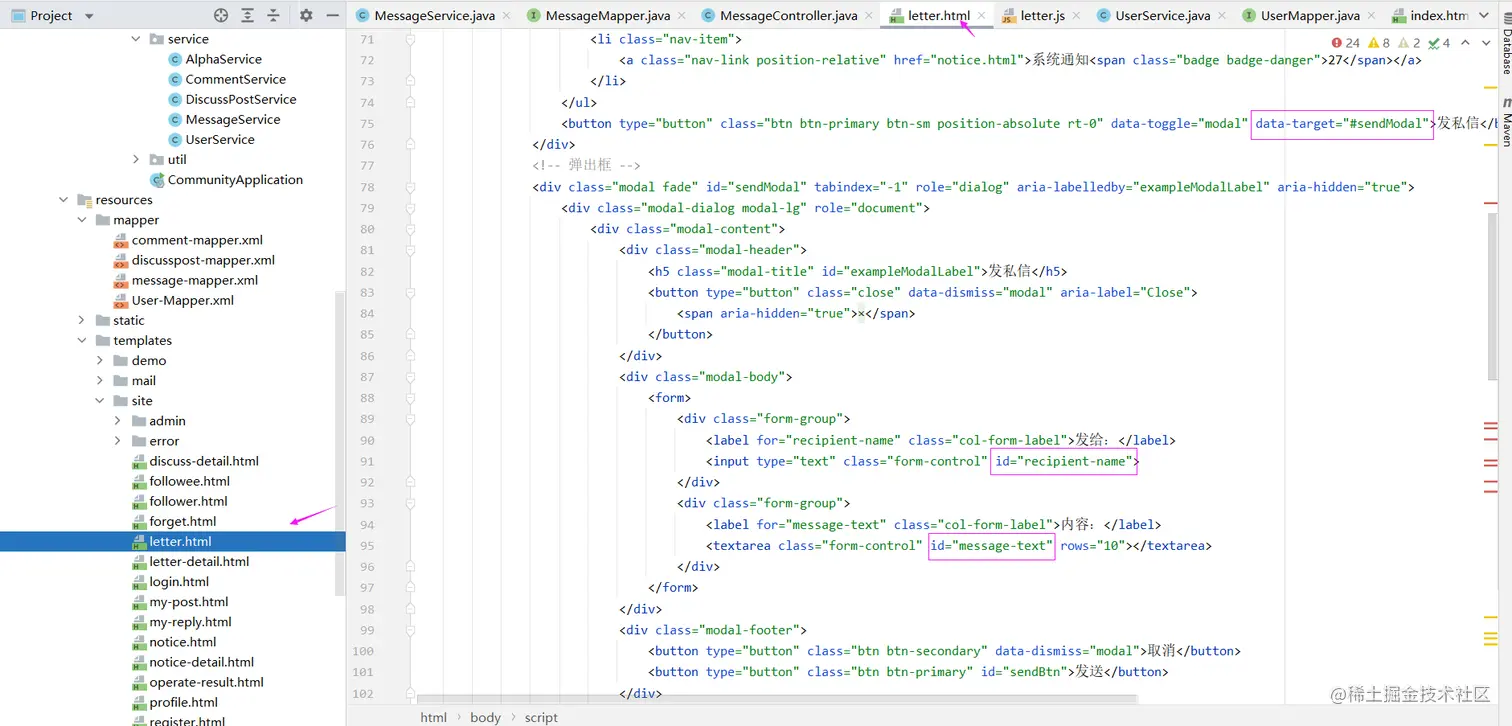Click line number 95 in gutter
Image resolution: width=1512 pixels, height=726 pixels.
tap(367, 546)
